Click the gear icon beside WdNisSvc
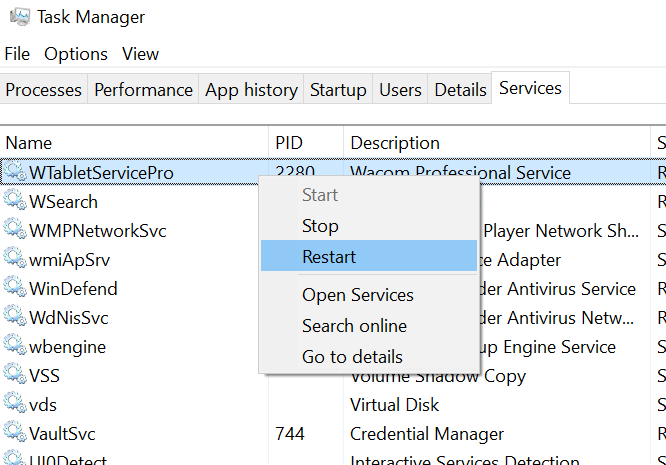This screenshot has height=465, width=666. tap(15, 318)
